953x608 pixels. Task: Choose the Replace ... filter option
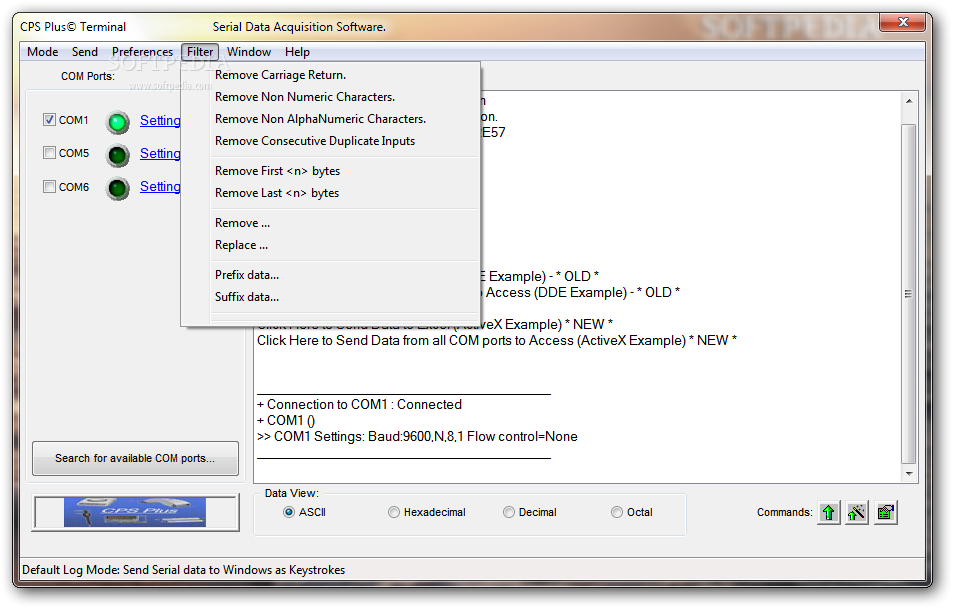click(331, 245)
